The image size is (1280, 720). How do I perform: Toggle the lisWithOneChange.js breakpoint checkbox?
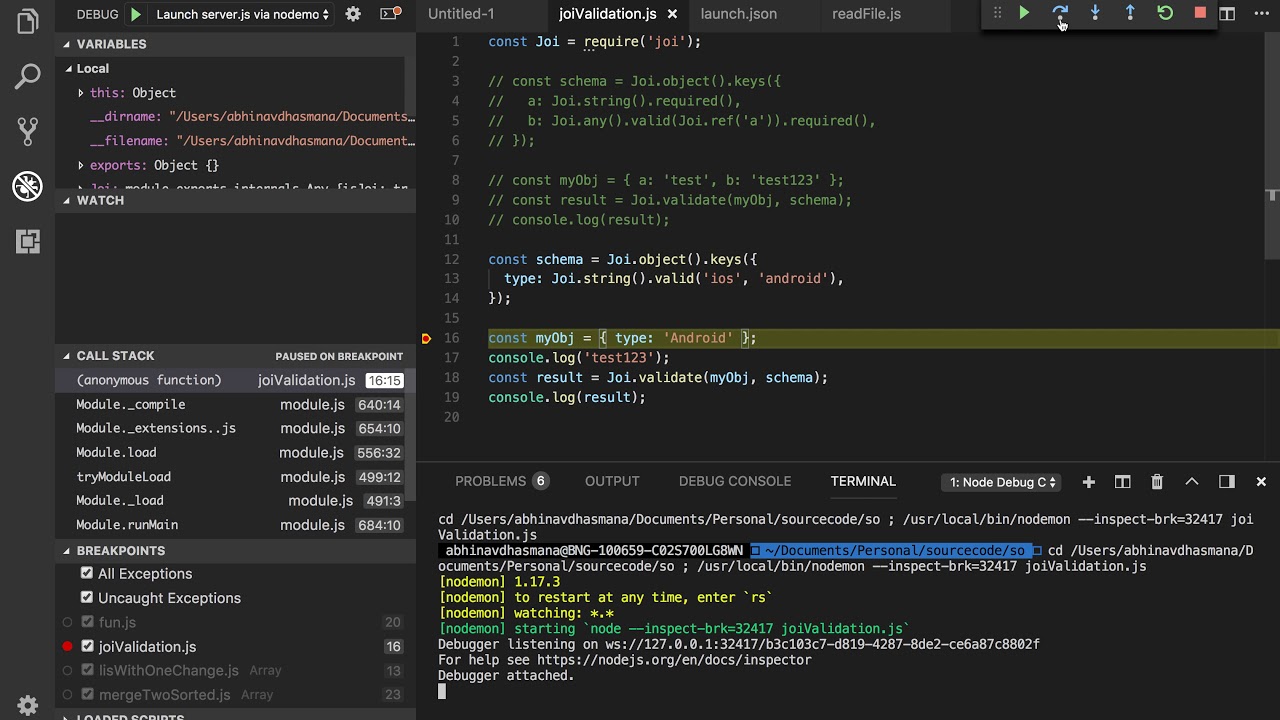pos(87,670)
